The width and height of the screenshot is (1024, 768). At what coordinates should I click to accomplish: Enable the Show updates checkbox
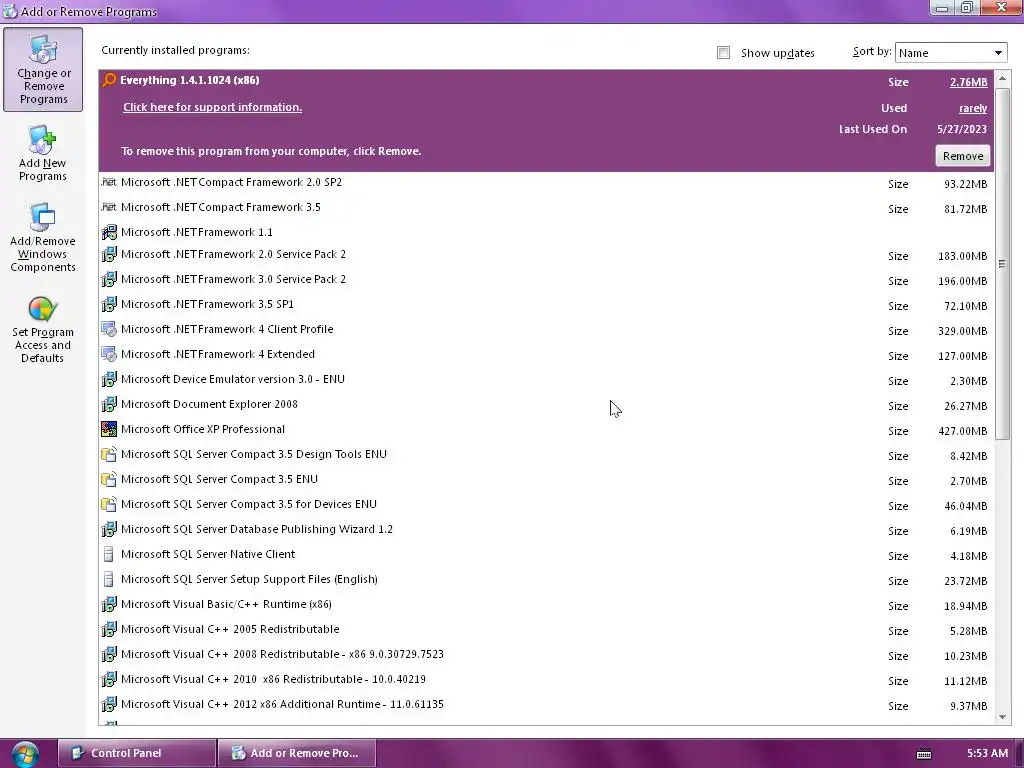(x=723, y=53)
